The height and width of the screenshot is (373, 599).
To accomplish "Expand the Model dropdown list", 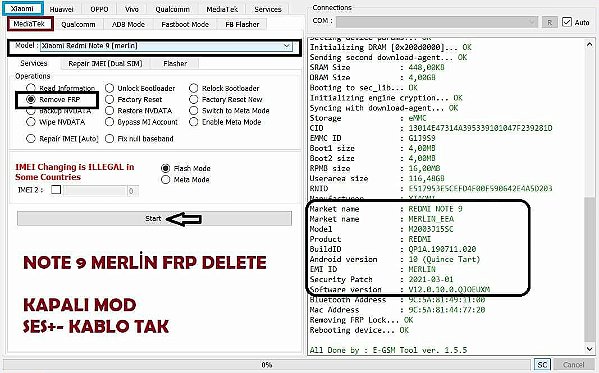I will (x=287, y=46).
